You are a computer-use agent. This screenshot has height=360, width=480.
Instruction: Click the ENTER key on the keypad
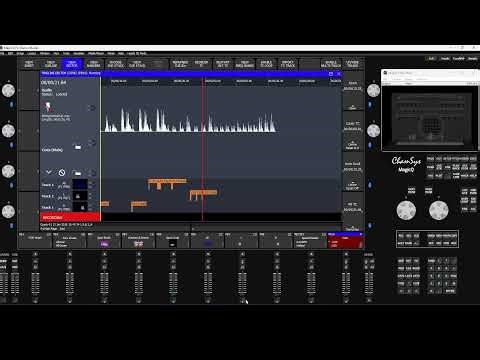[x=450, y=291]
